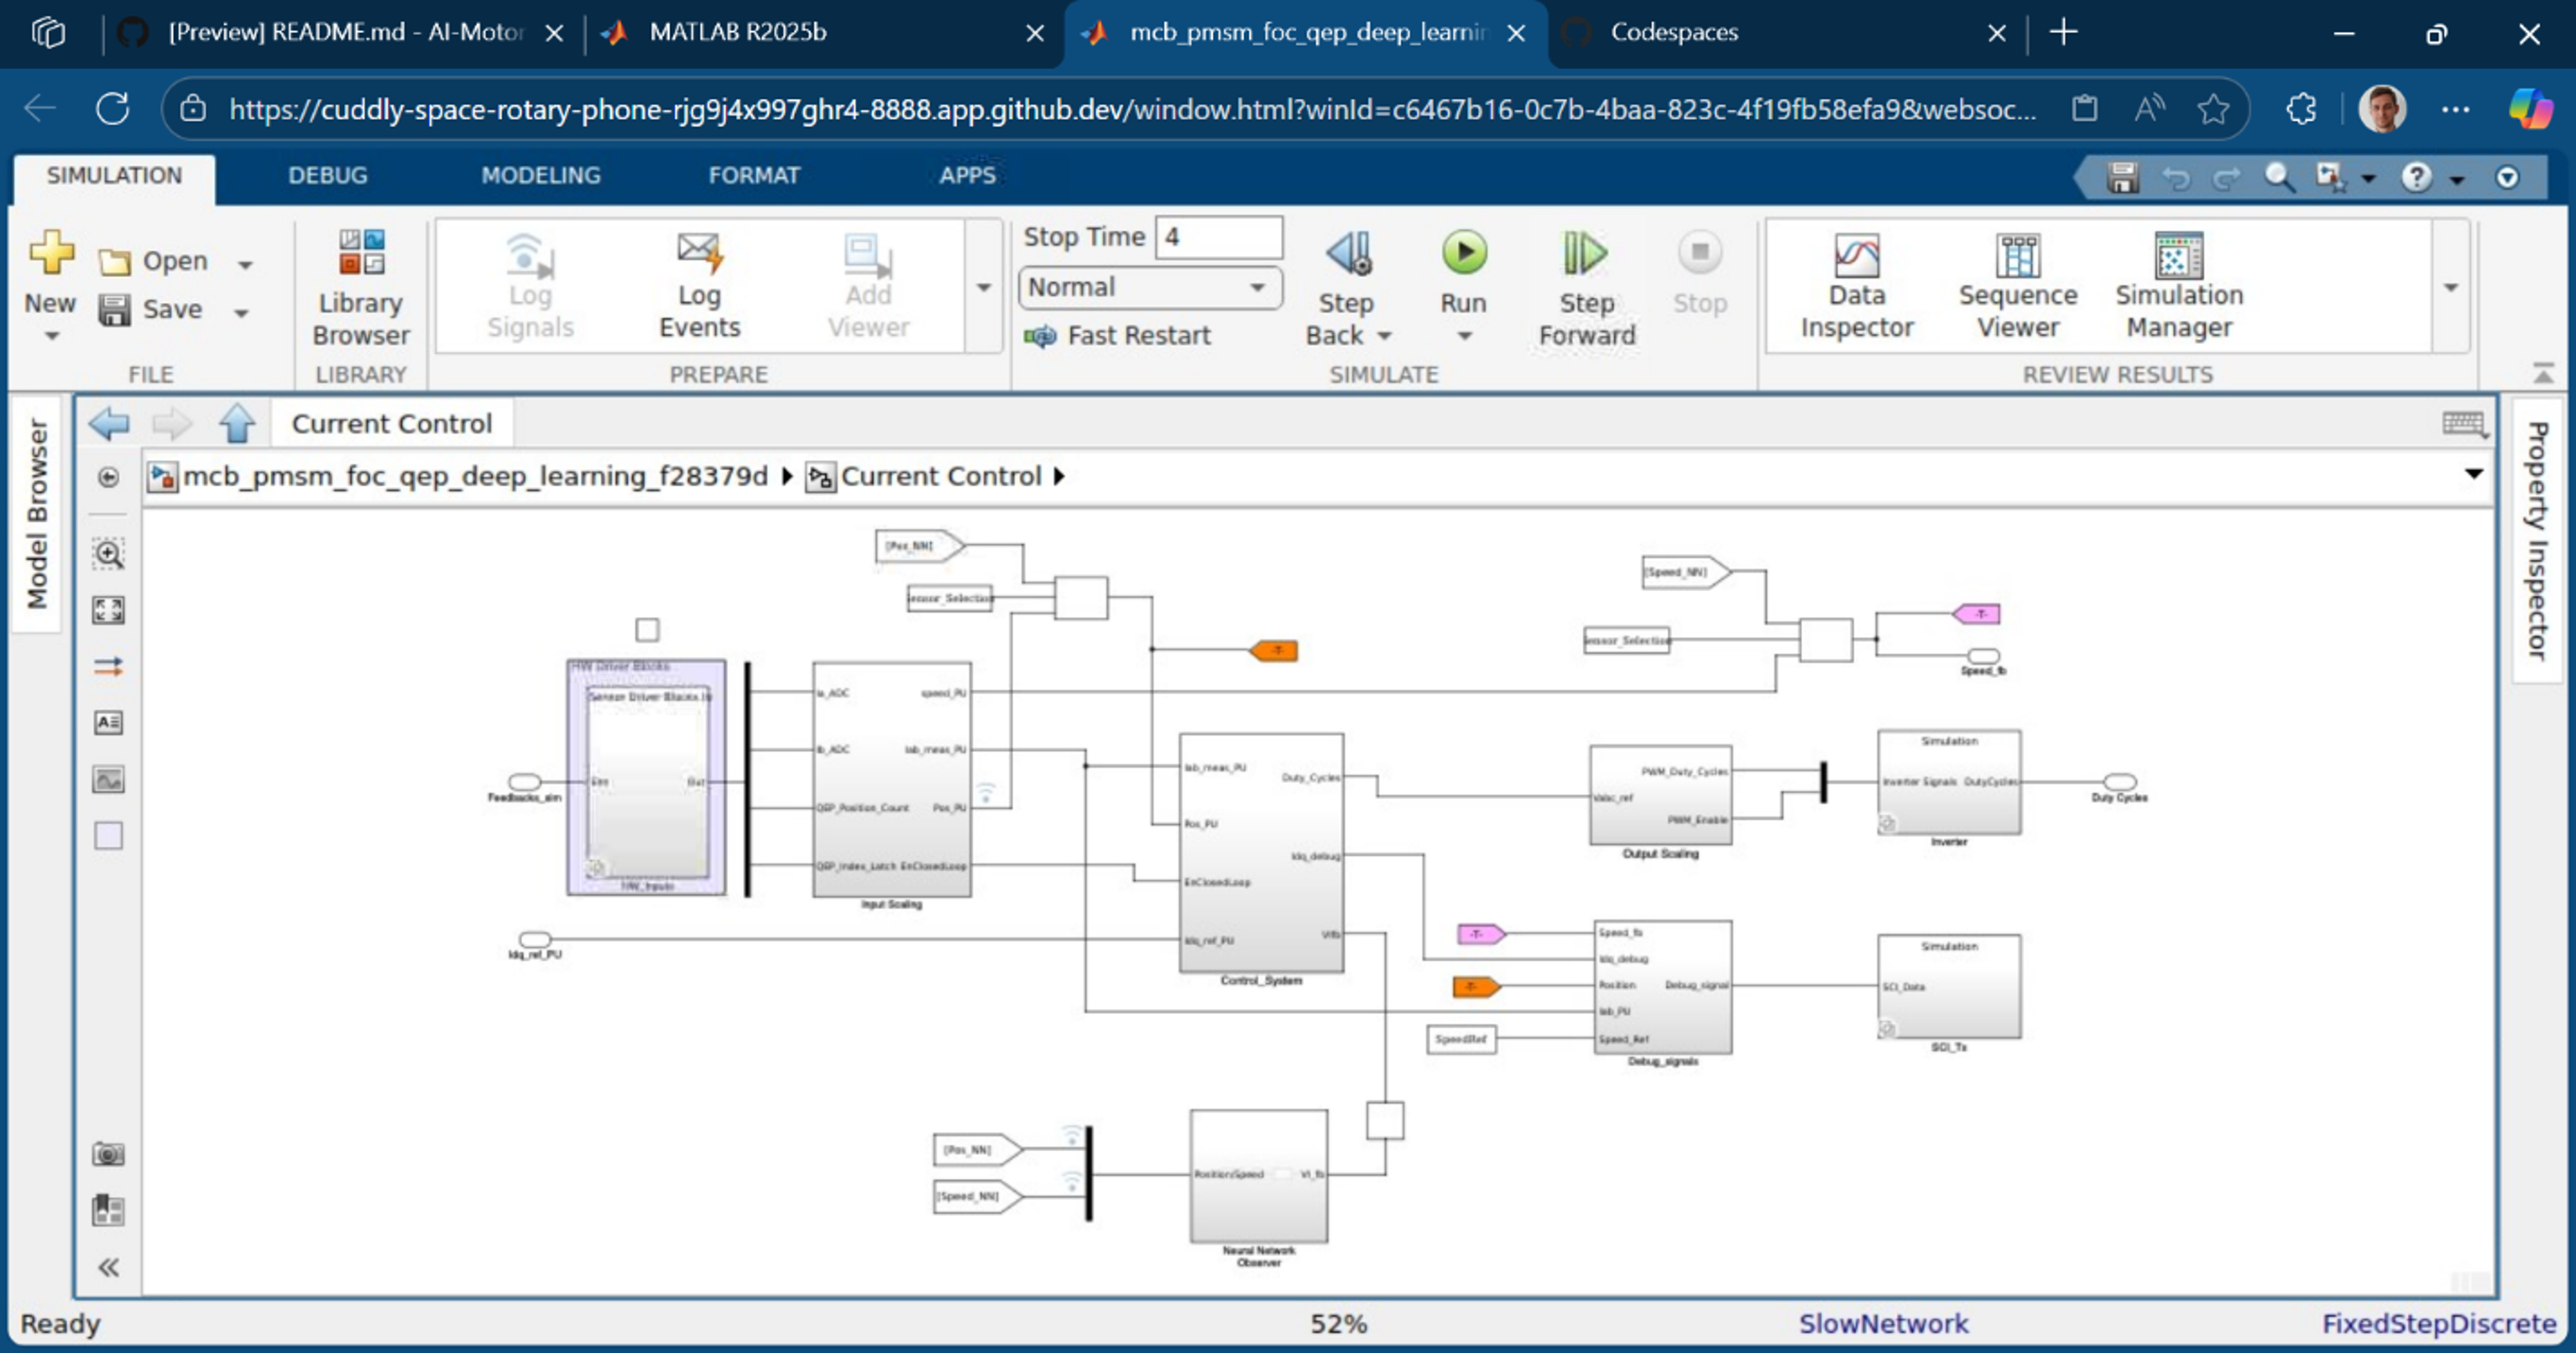Click the Stop Time input field
The width and height of the screenshot is (2576, 1353).
(x=1218, y=237)
